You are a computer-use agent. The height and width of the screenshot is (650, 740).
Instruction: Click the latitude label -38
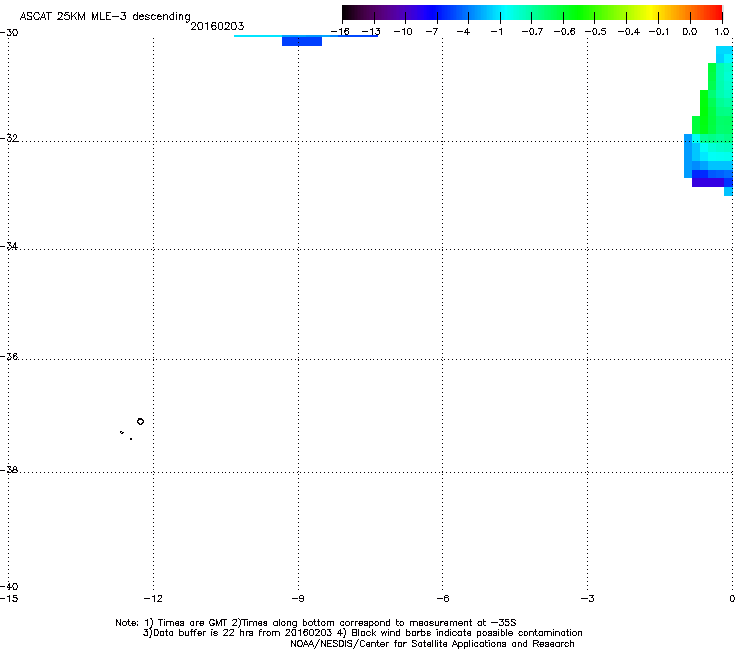(9, 470)
